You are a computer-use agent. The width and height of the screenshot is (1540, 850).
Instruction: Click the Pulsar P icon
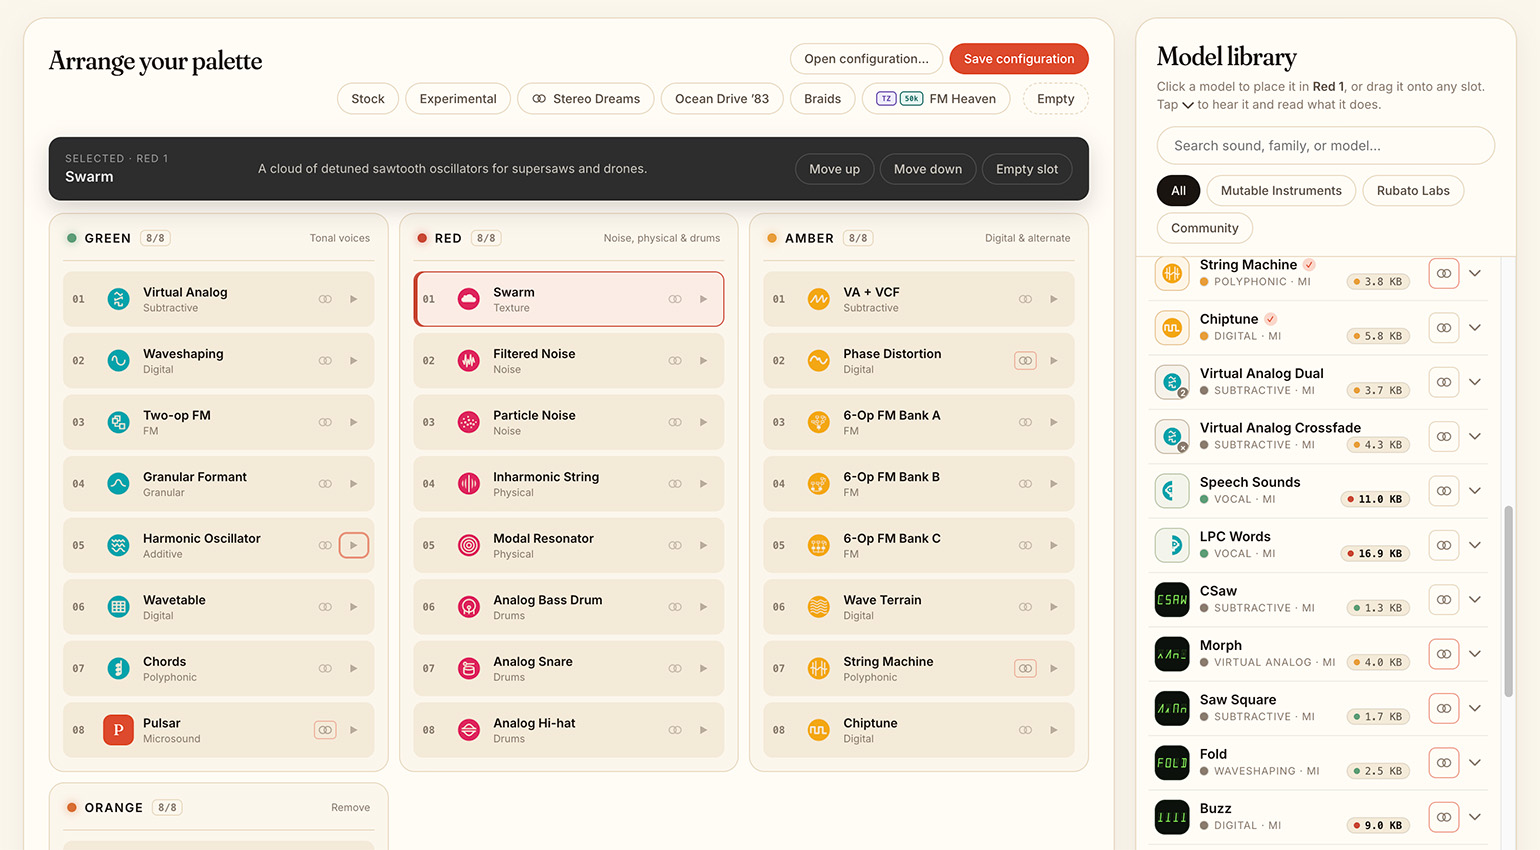118,730
